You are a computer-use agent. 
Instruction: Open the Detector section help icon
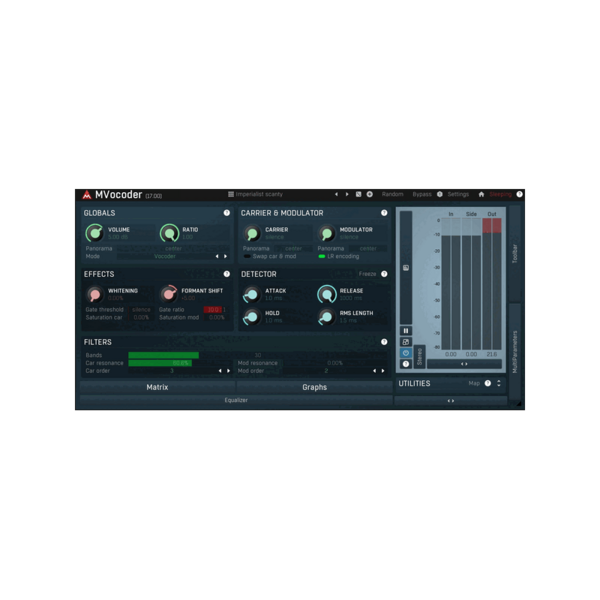[384, 274]
